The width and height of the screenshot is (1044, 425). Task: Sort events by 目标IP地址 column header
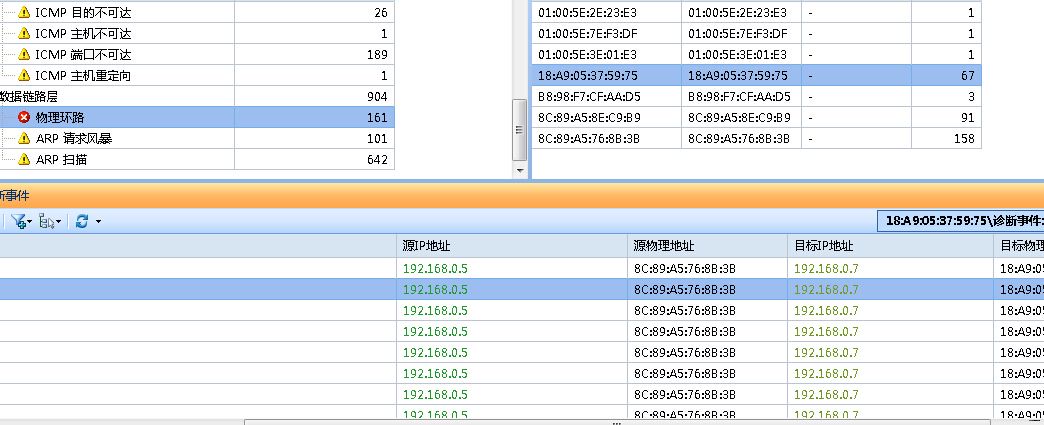tap(890, 246)
